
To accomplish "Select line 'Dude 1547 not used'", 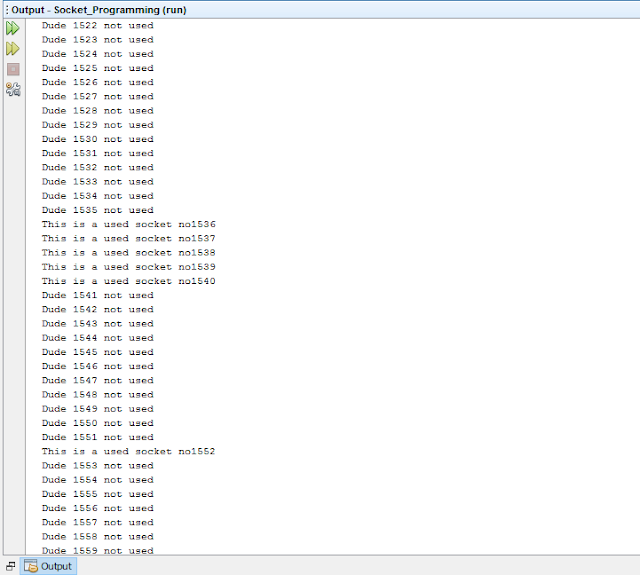I will (98, 381).
